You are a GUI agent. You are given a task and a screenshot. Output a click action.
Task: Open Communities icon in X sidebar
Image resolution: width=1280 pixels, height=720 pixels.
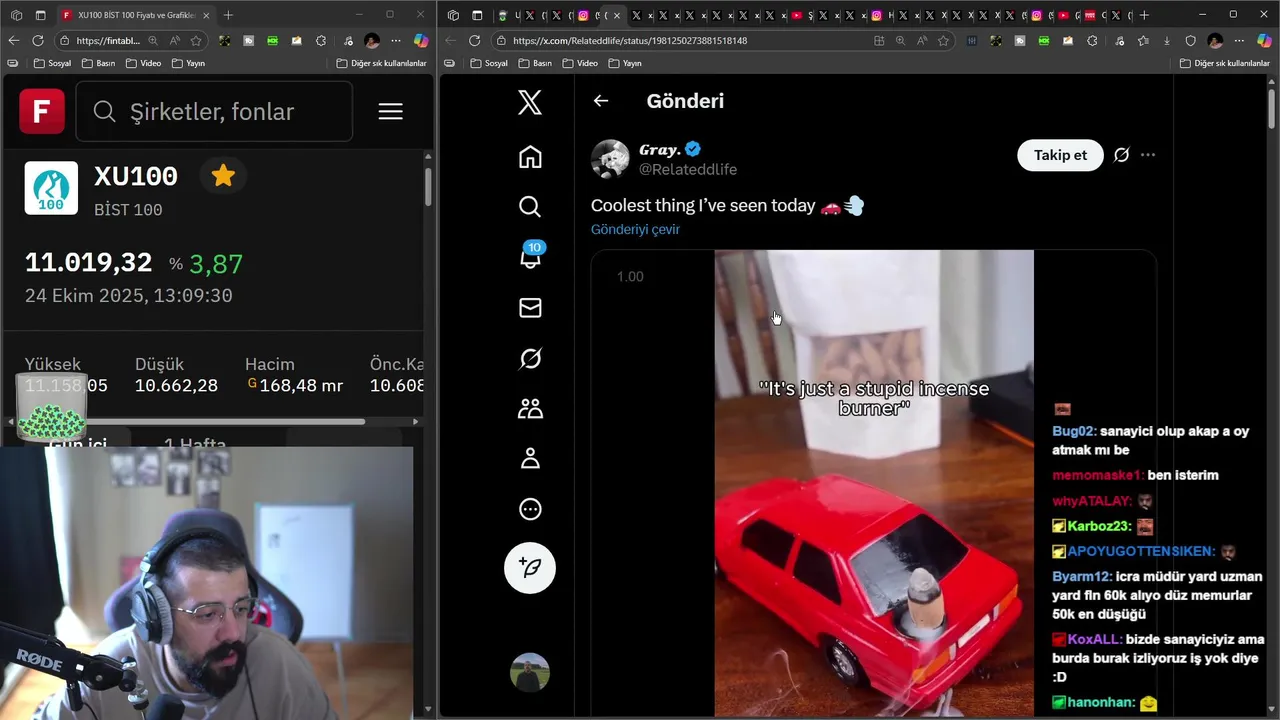530,408
